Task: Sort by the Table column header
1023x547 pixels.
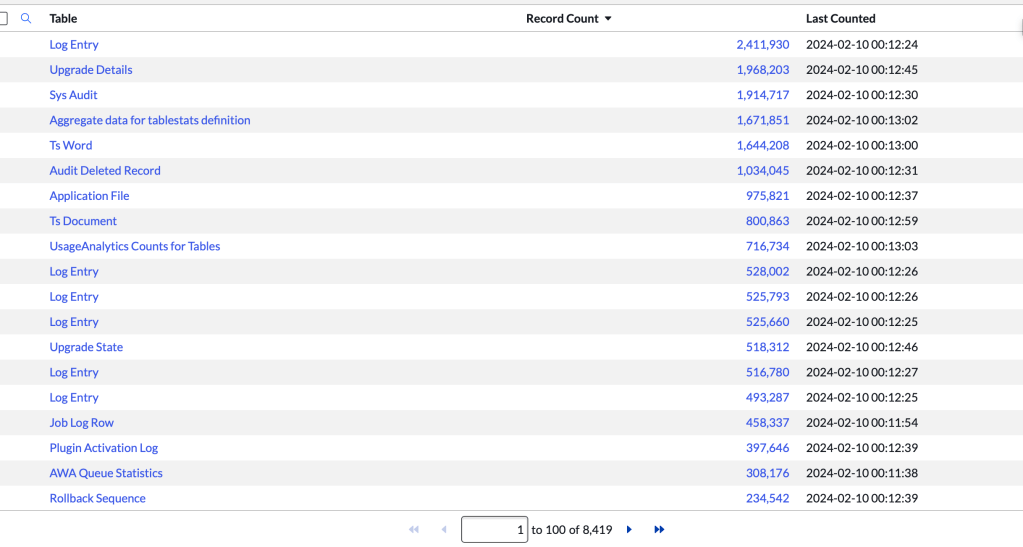Action: click(63, 18)
